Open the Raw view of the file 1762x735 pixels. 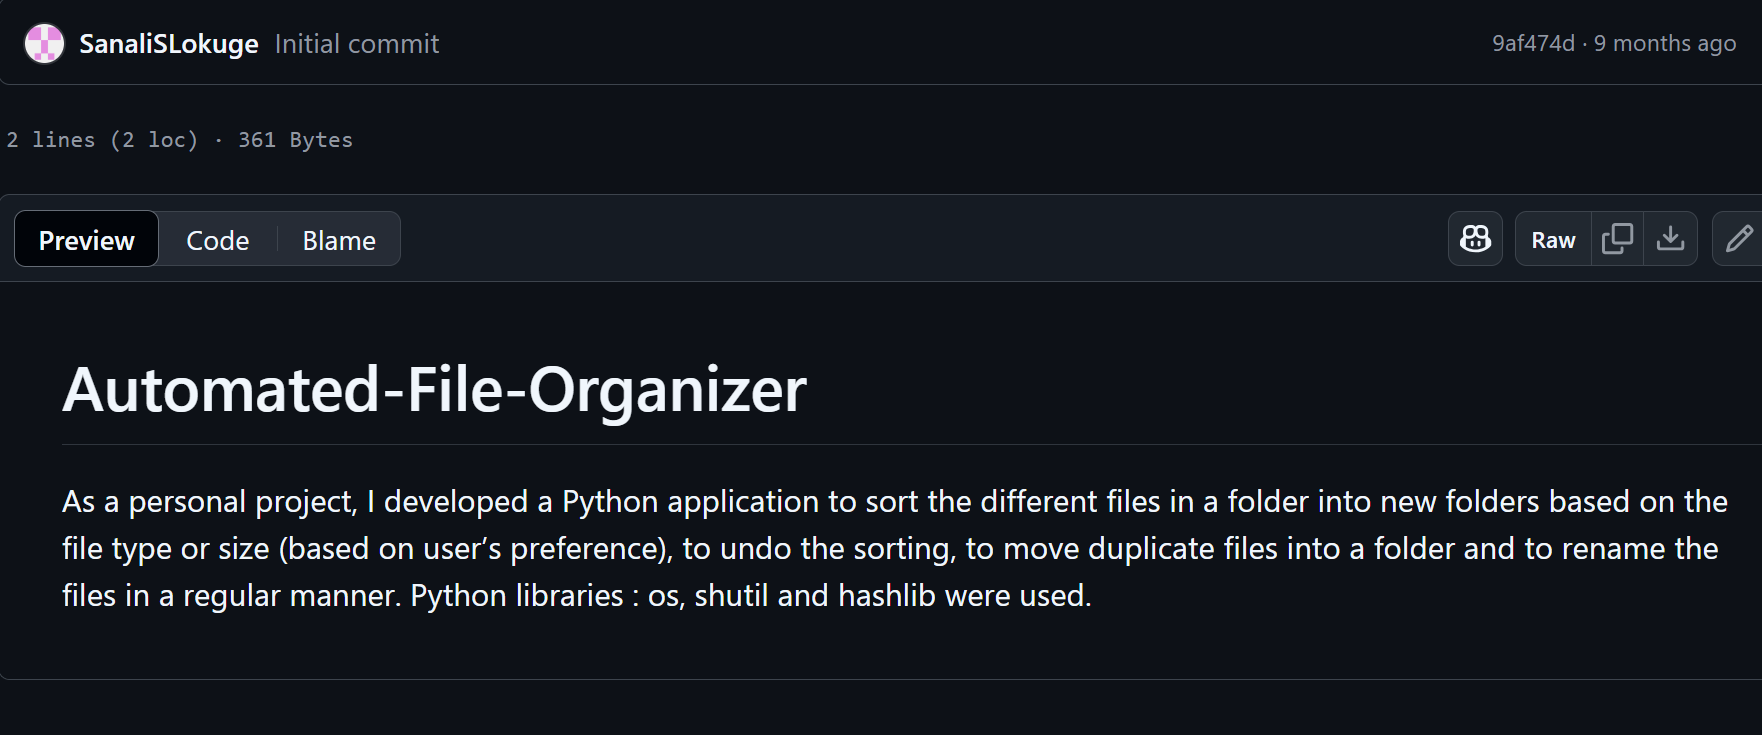click(1551, 239)
